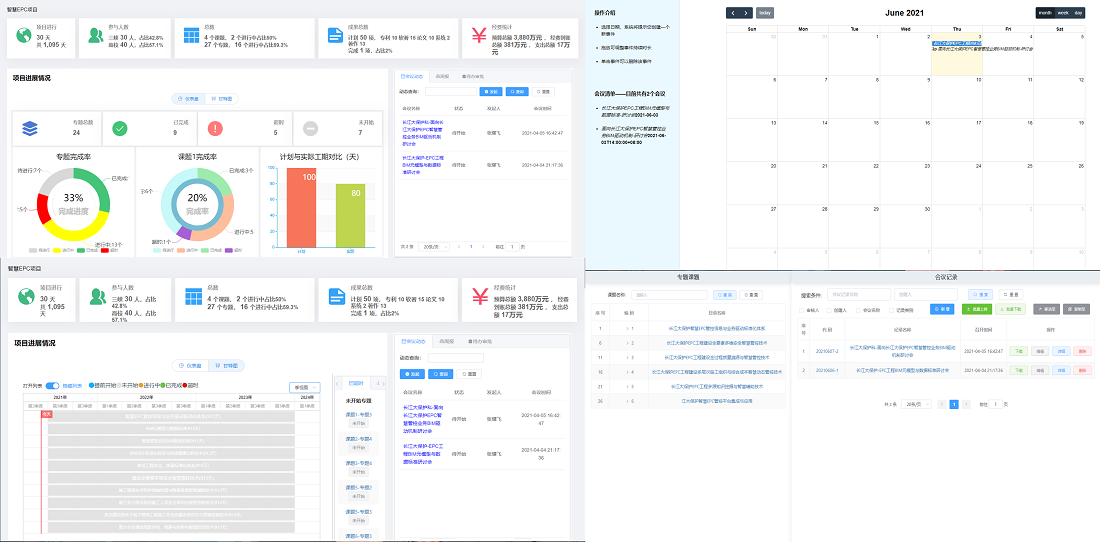Click the participants people icon in upper panel
1100x542 pixels.
tap(98, 36)
